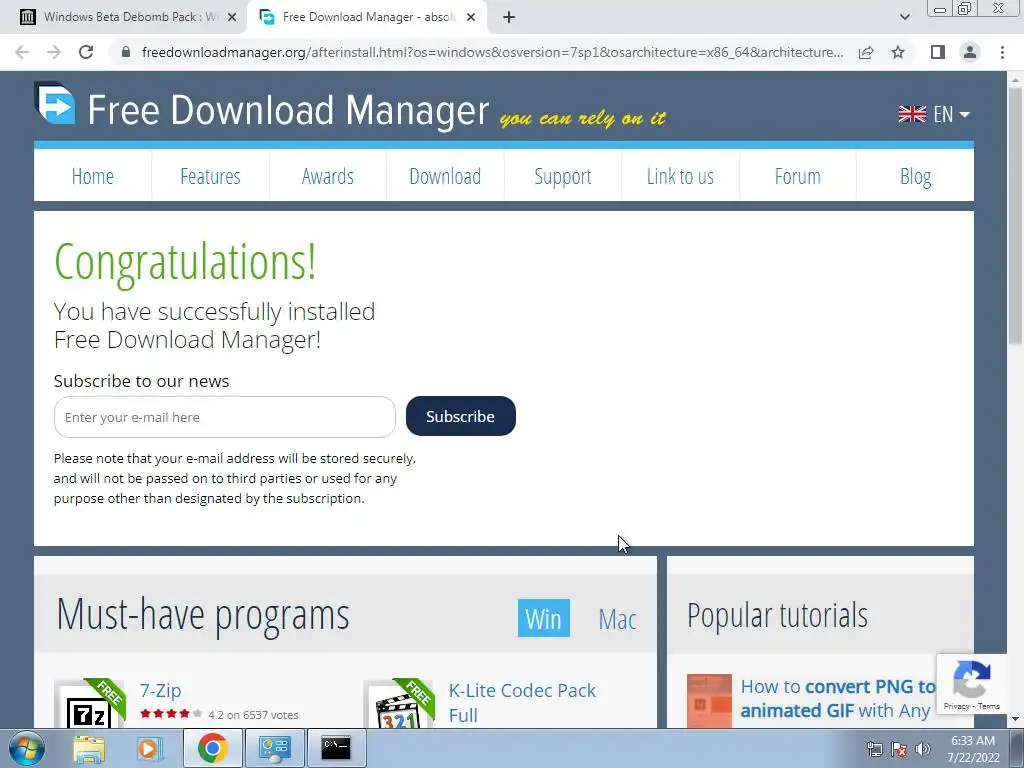
Task: Open the convert PNG to animated GIF tutorial
Action: [838, 699]
